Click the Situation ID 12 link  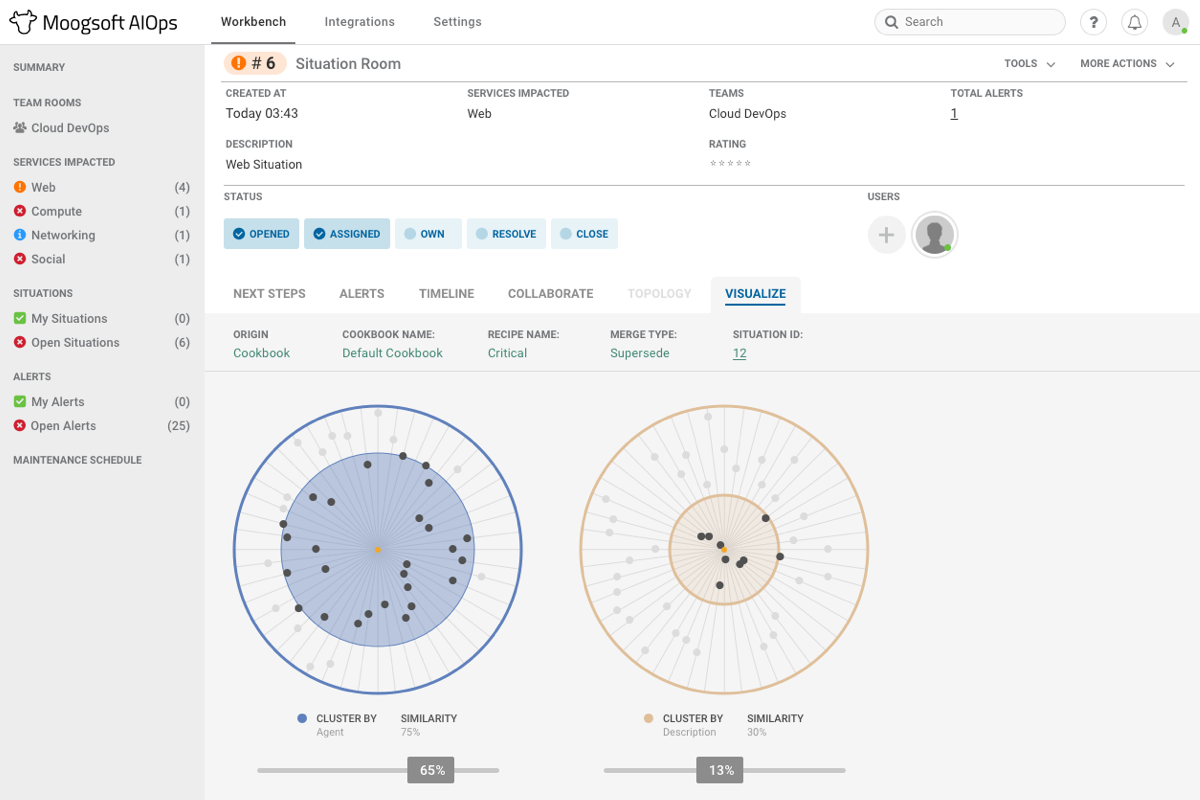pyautogui.click(x=739, y=353)
